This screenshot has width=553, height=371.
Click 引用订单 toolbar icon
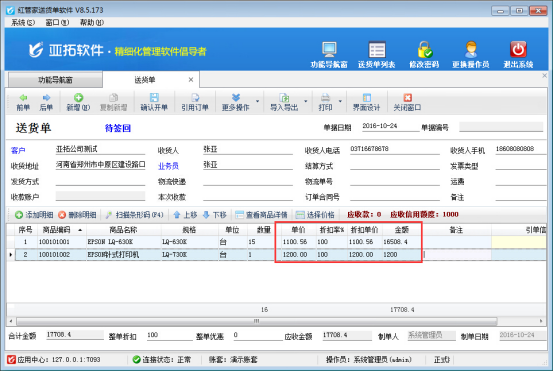point(195,98)
